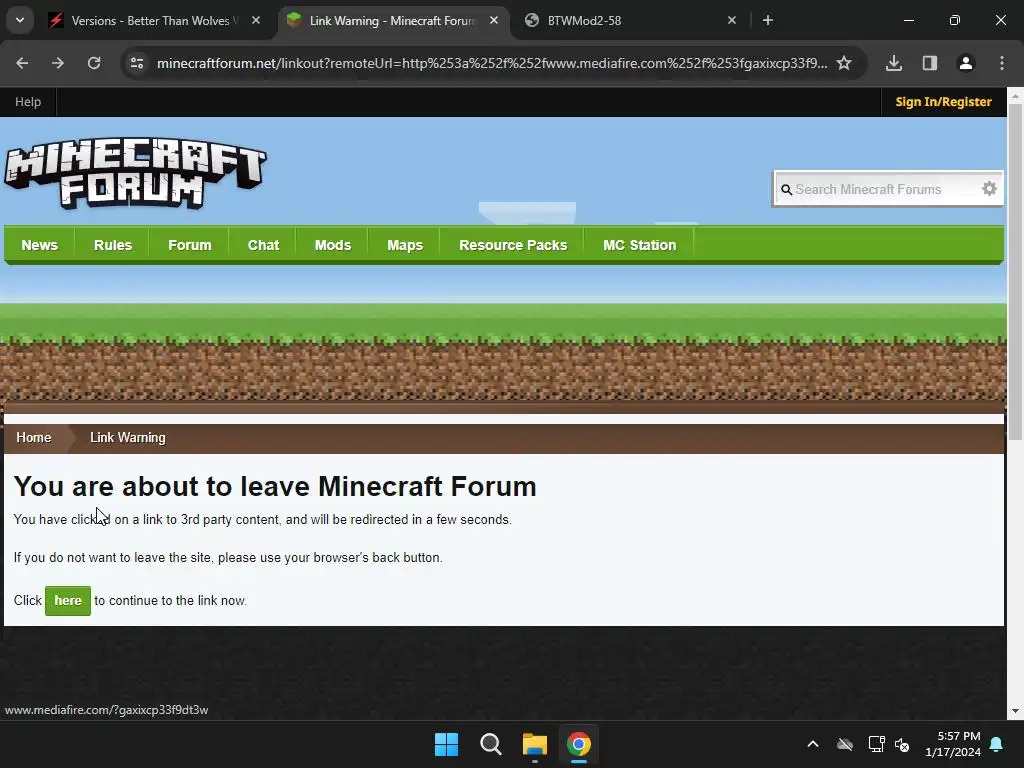Open the Chrome profile icon

point(966,63)
